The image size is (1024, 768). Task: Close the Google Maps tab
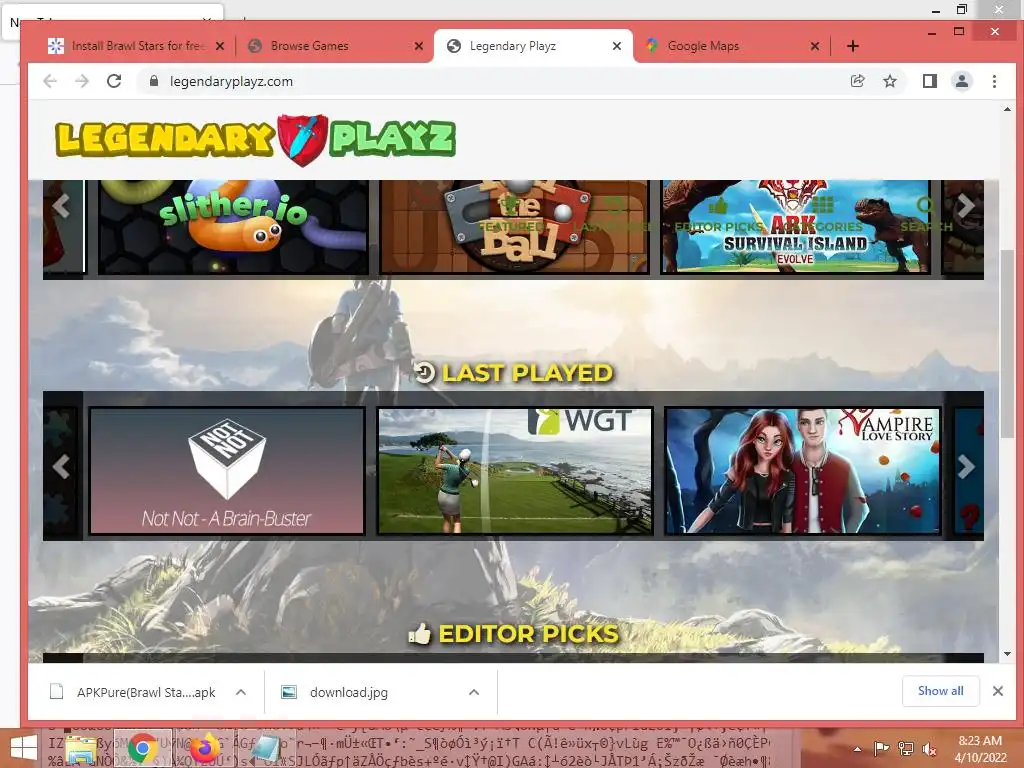tap(814, 46)
